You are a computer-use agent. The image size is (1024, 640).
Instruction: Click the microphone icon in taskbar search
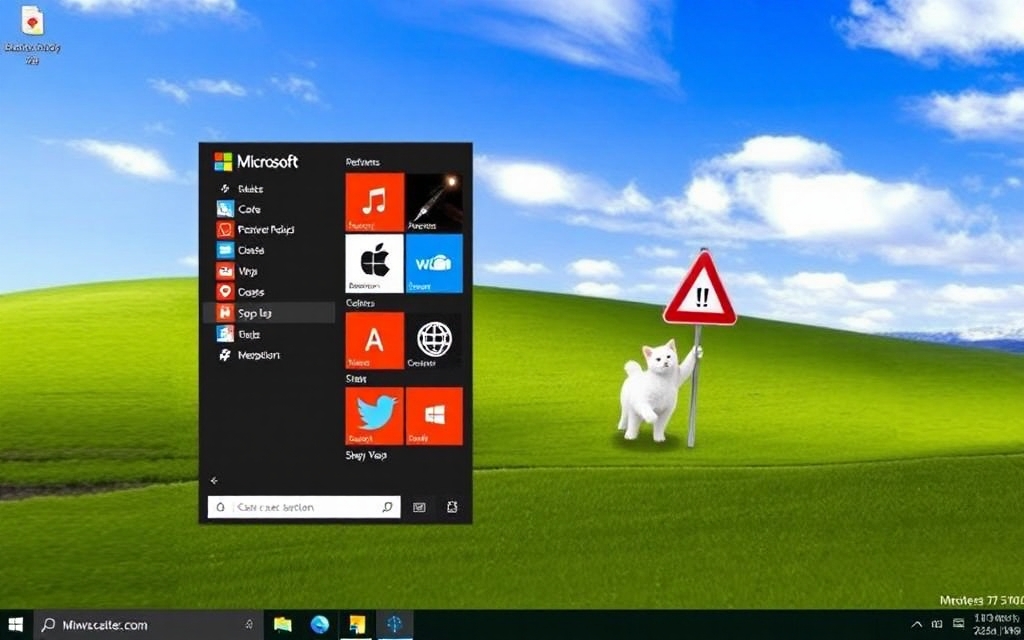[249, 625]
